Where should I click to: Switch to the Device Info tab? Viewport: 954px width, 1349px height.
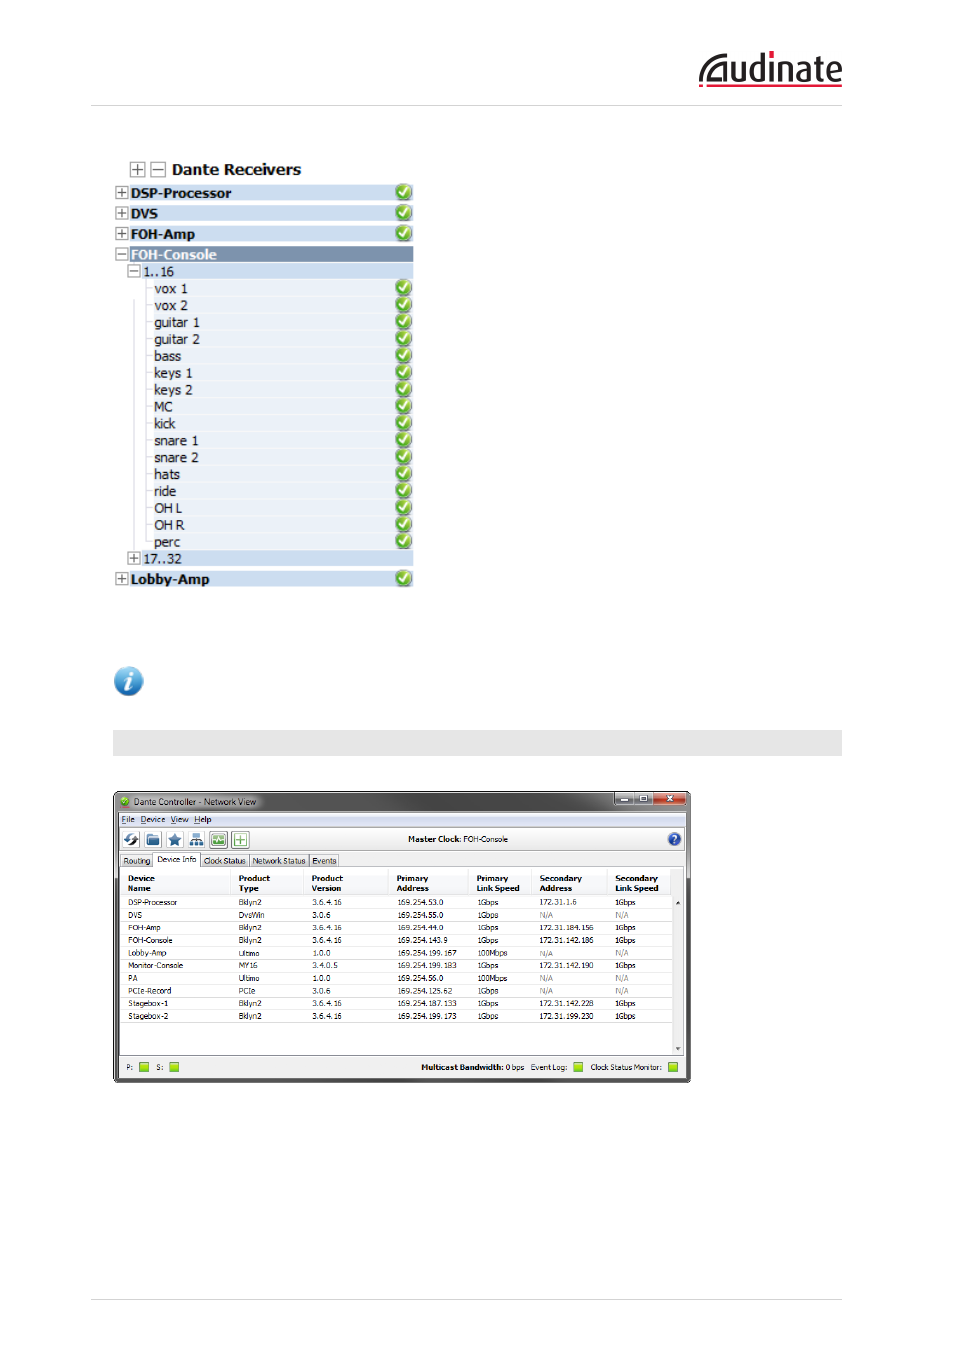(177, 860)
